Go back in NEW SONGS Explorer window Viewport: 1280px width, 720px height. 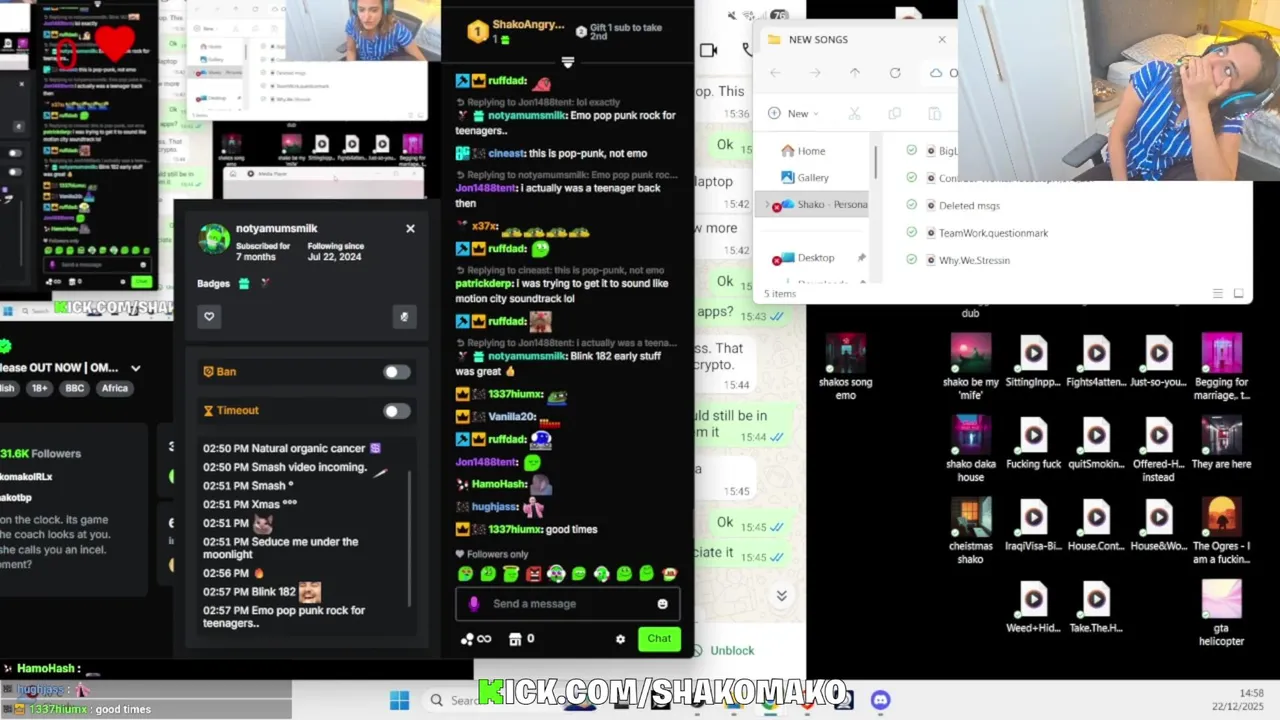(x=775, y=73)
